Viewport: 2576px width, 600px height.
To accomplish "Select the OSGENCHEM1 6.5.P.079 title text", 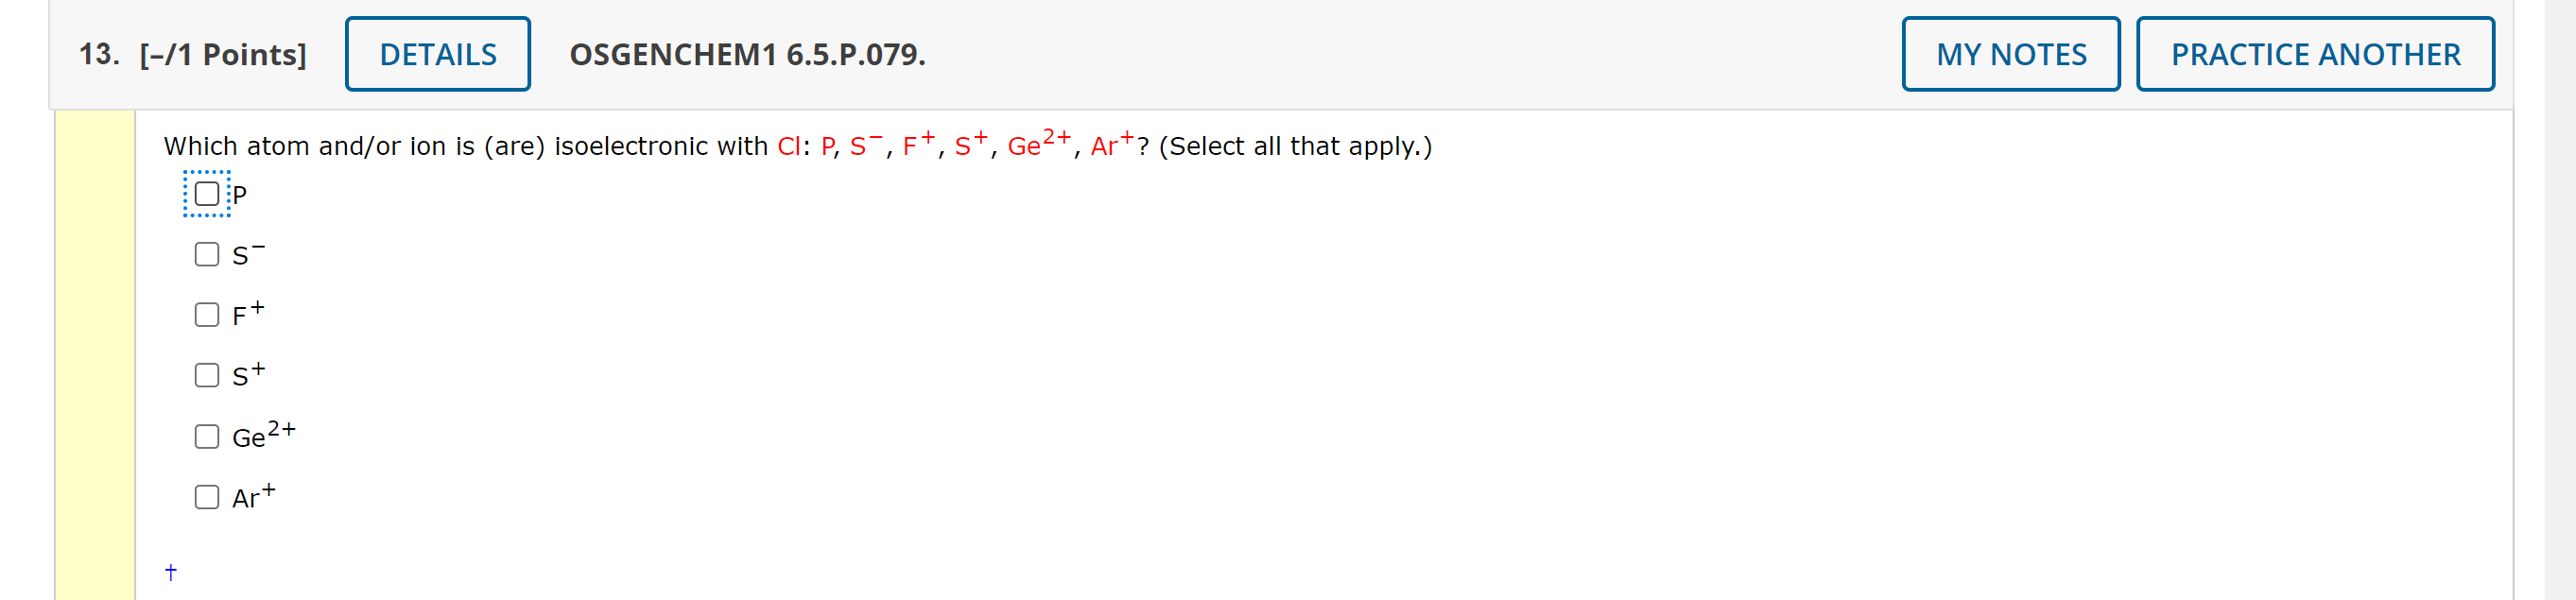I will (x=747, y=56).
